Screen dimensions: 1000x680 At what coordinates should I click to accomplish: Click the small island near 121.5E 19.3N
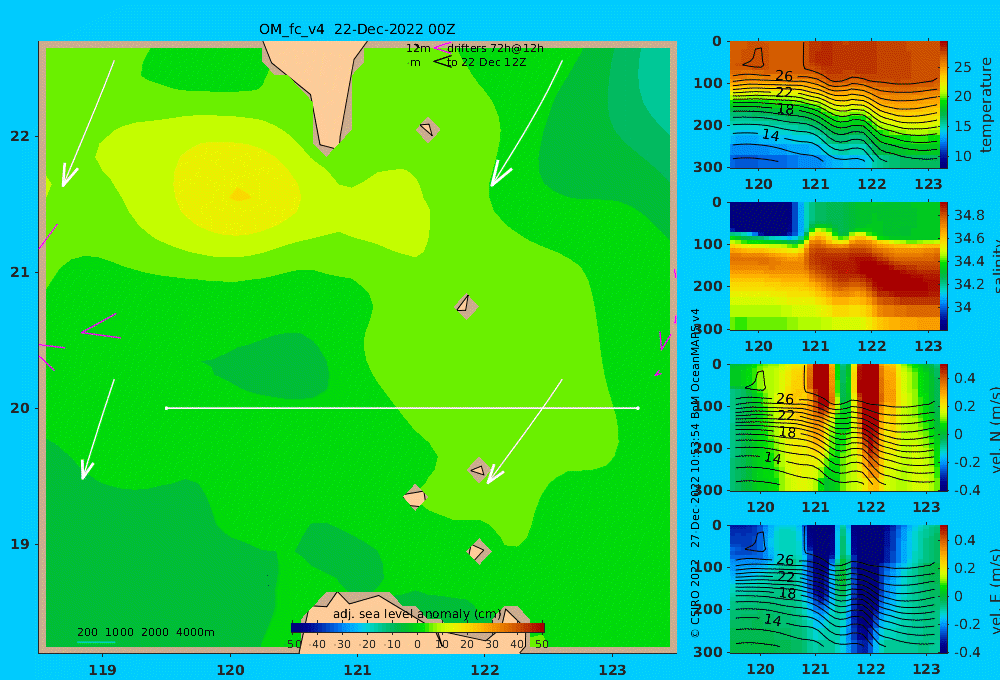pos(415,497)
